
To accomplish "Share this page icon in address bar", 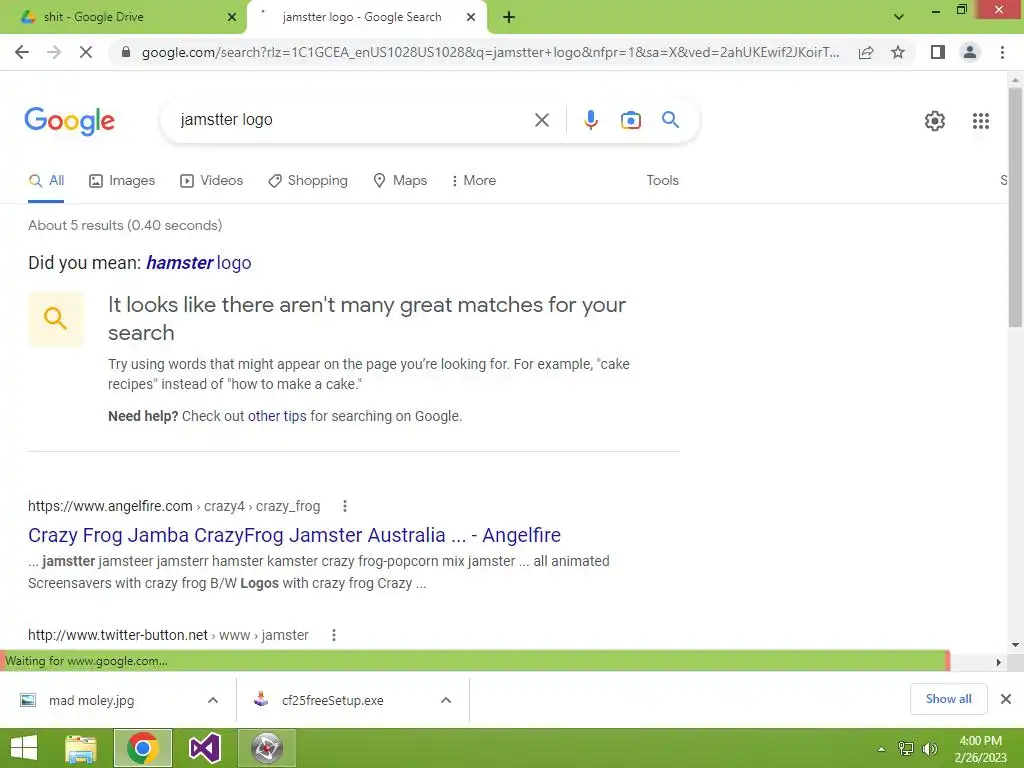I will tap(866, 52).
